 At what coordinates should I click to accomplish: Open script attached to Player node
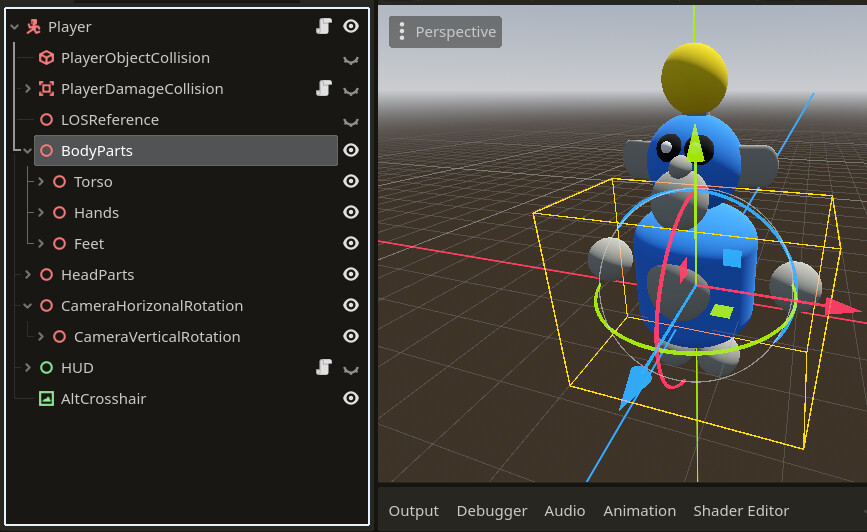click(x=323, y=27)
